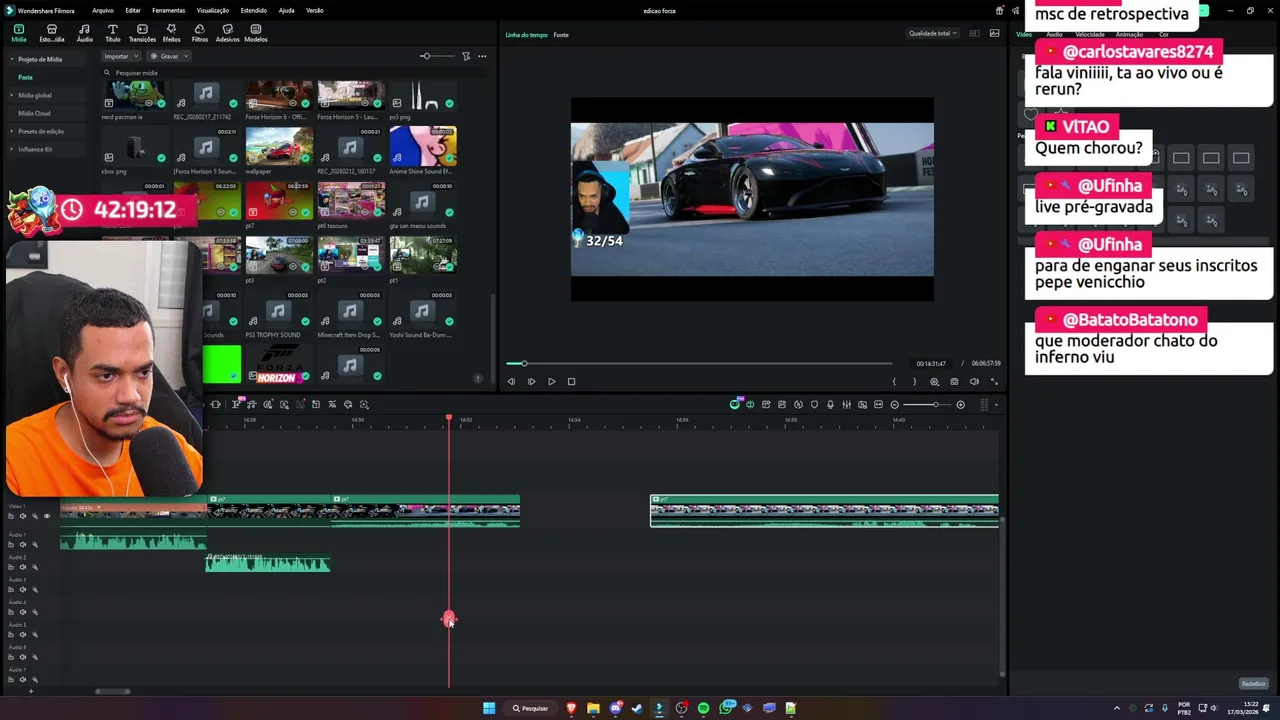Click the fullscreen preview icon
The image size is (1280, 720).
pyautogui.click(x=994, y=381)
